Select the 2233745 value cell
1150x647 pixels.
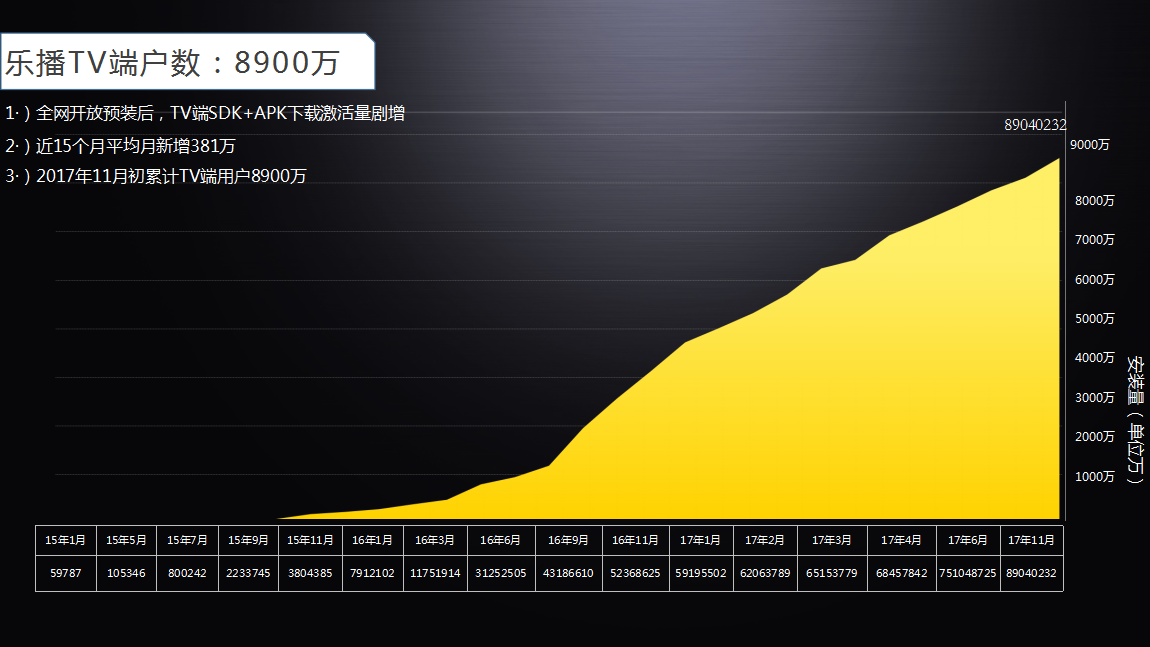[x=248, y=574]
